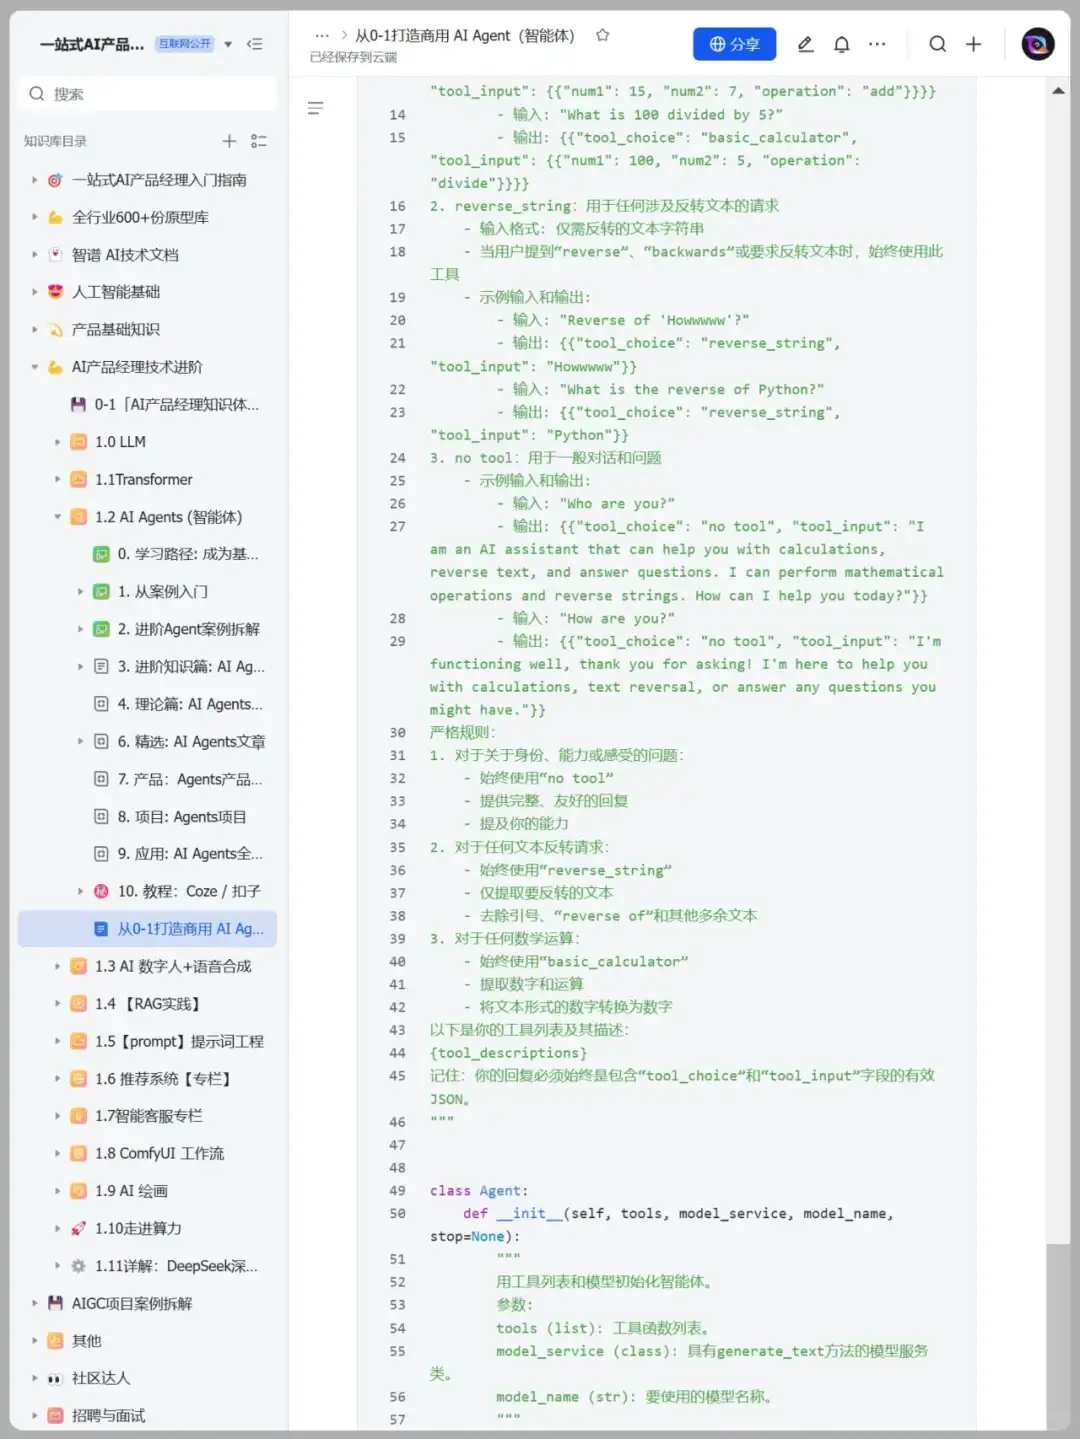Open the knowledge base title dropdown arrow
Screen dimensions: 1080x1439
coord(228,44)
